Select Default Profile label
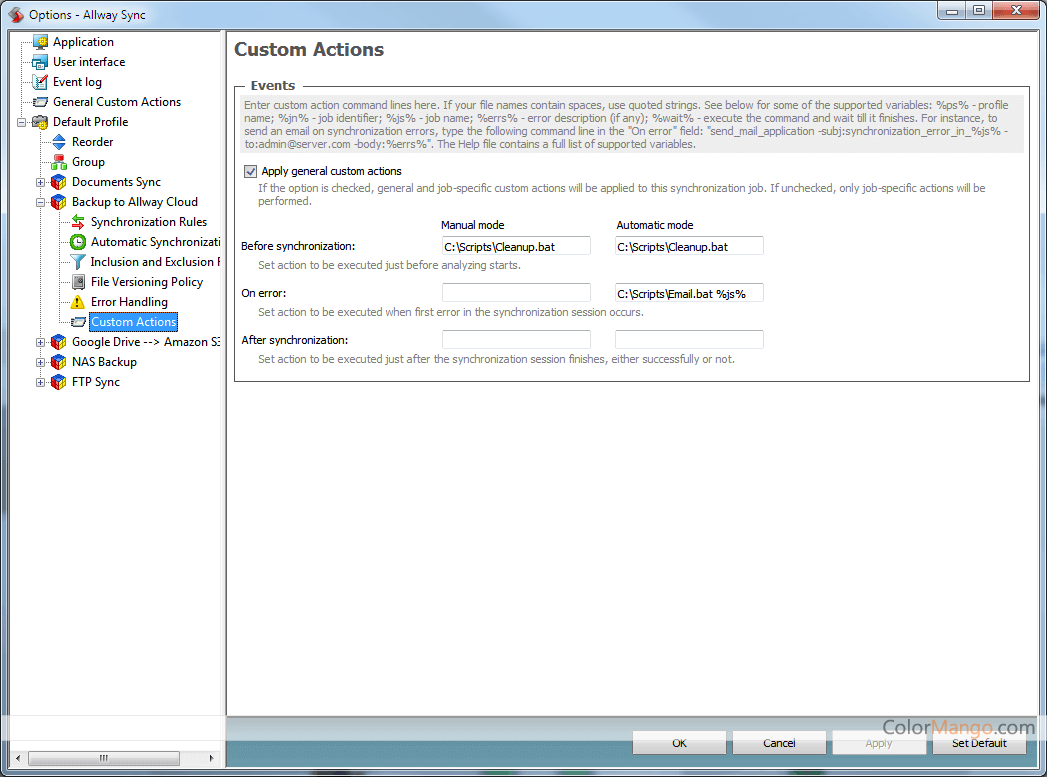1047x777 pixels. [x=90, y=122]
